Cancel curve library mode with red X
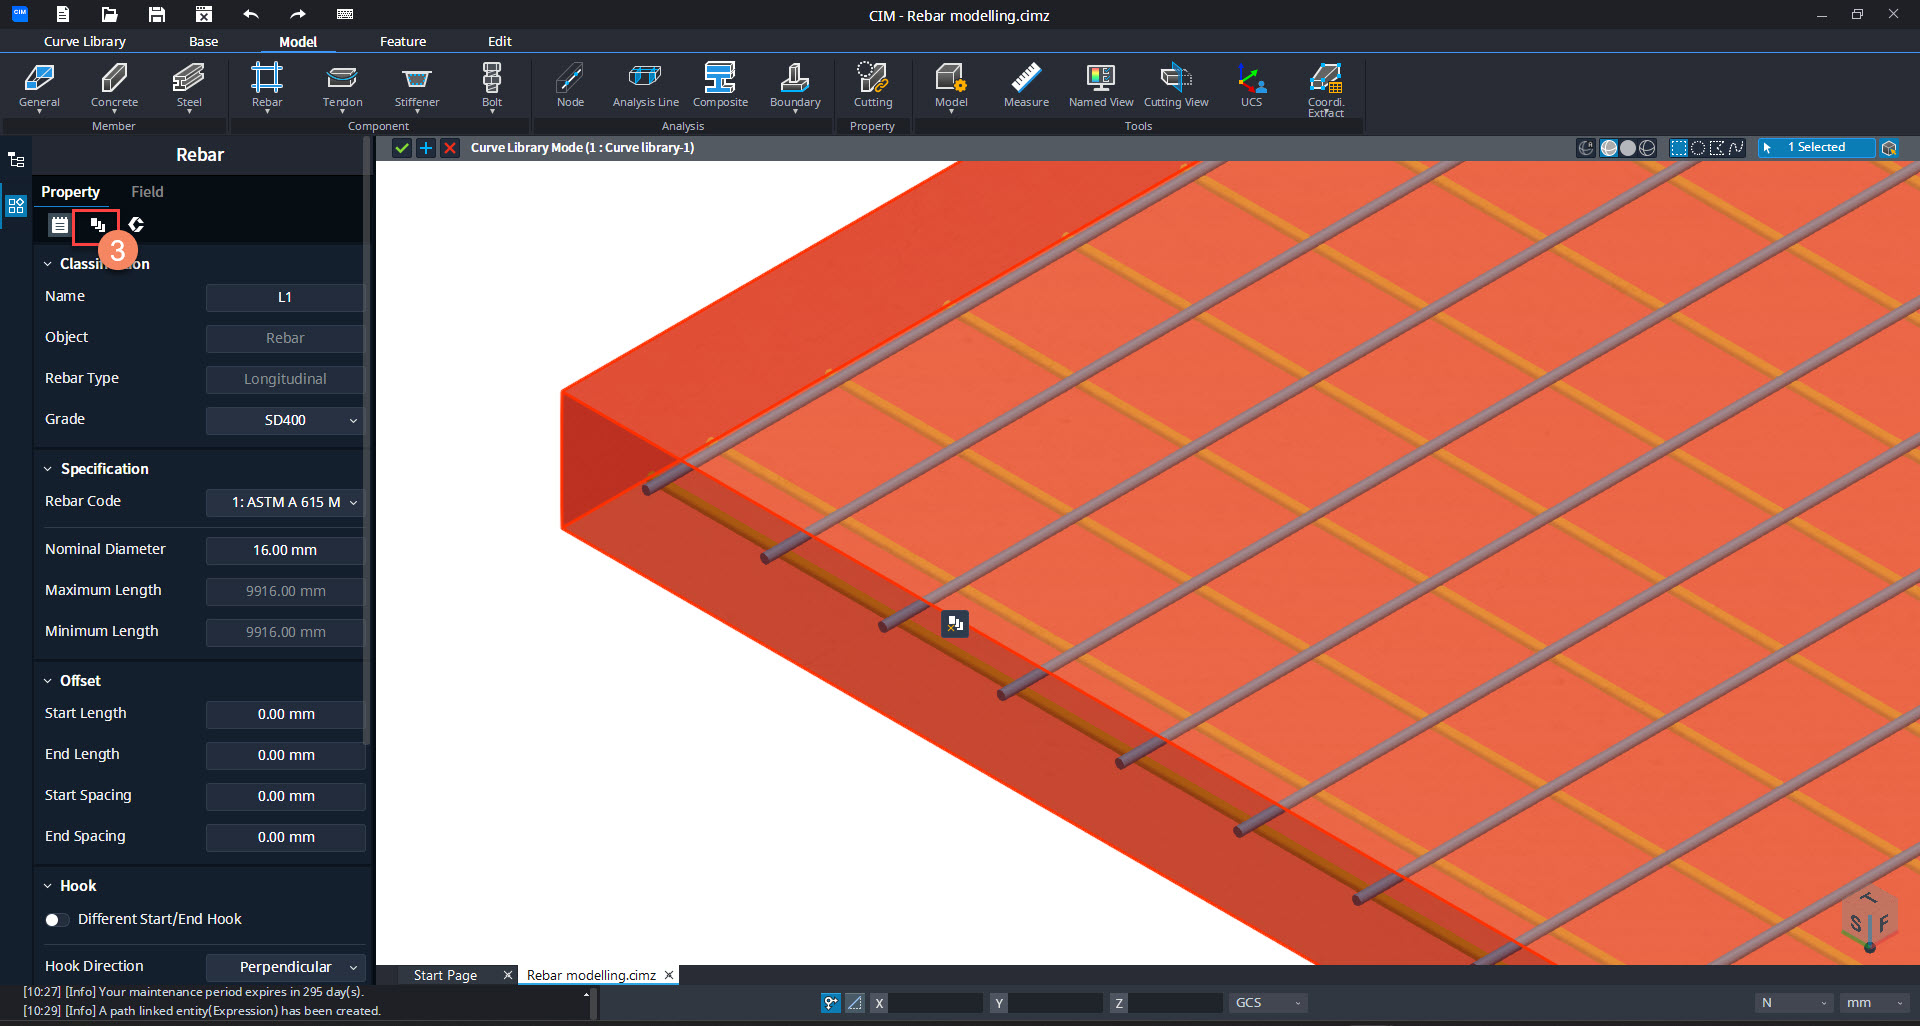Image resolution: width=1920 pixels, height=1026 pixels. tap(450, 148)
